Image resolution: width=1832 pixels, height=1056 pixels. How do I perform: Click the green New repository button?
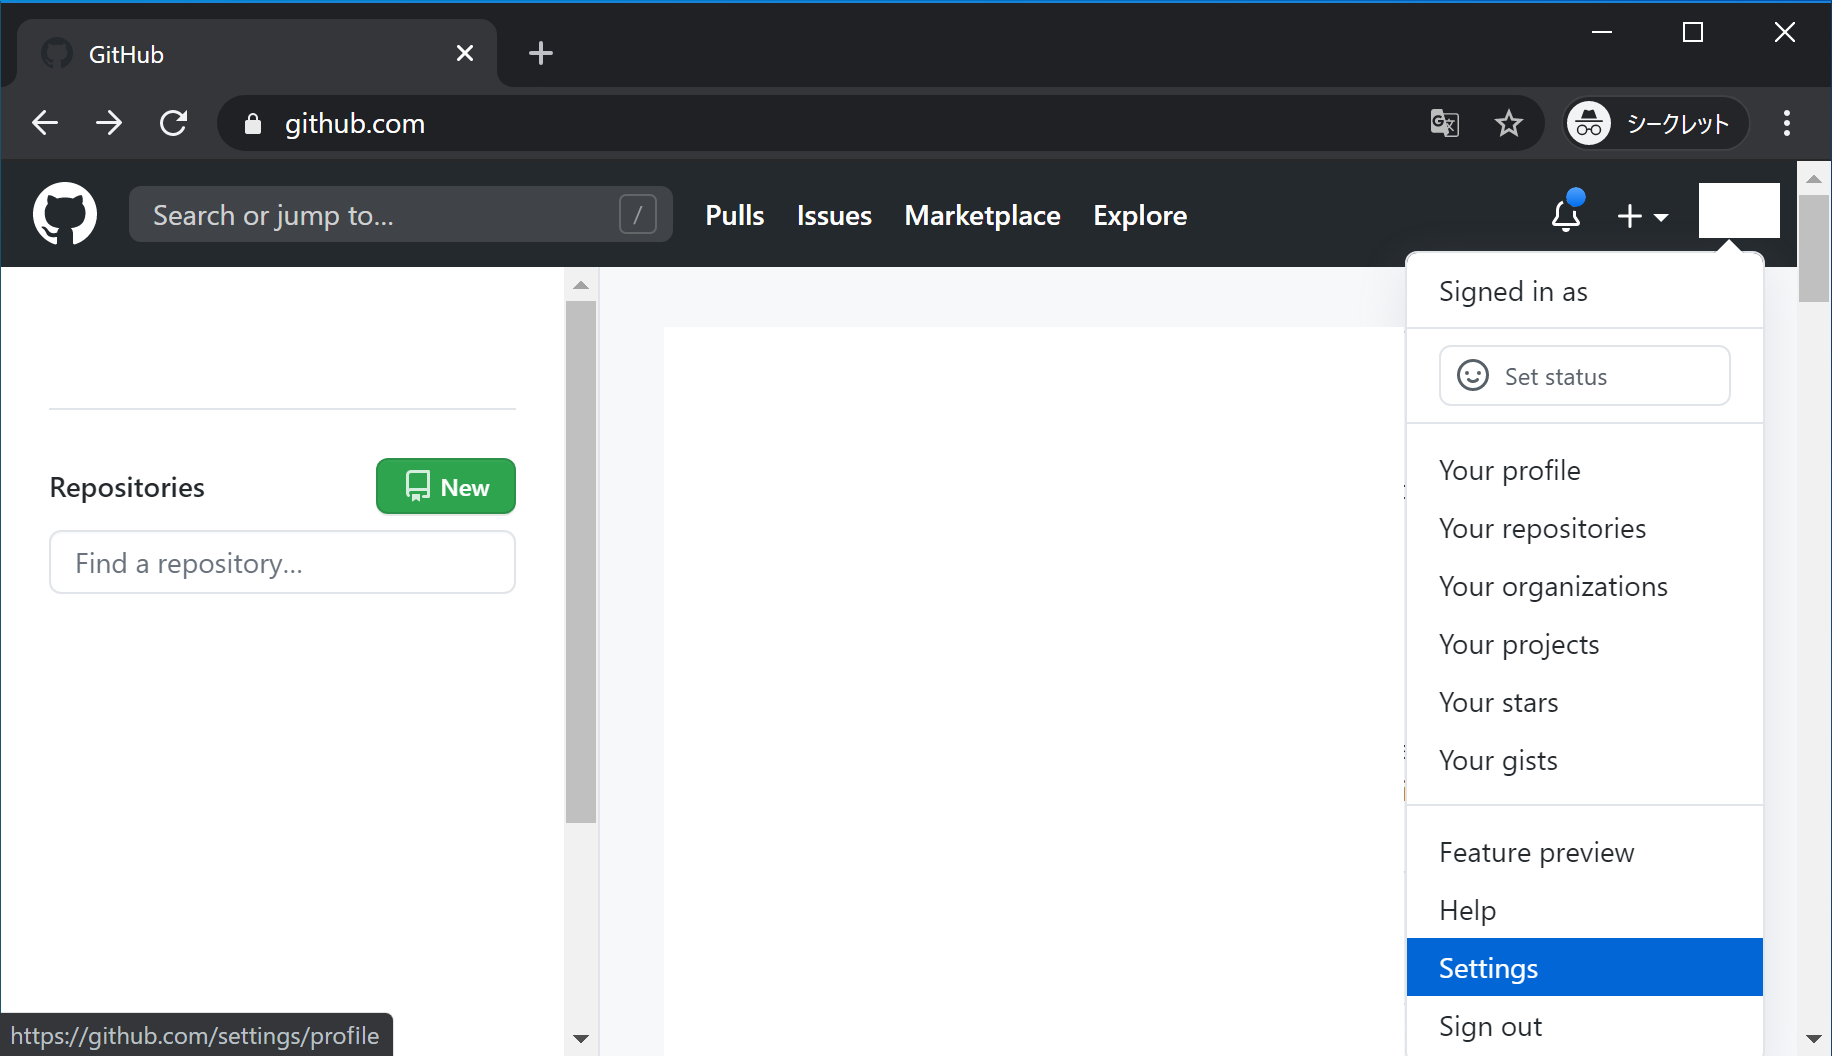pyautogui.click(x=446, y=487)
